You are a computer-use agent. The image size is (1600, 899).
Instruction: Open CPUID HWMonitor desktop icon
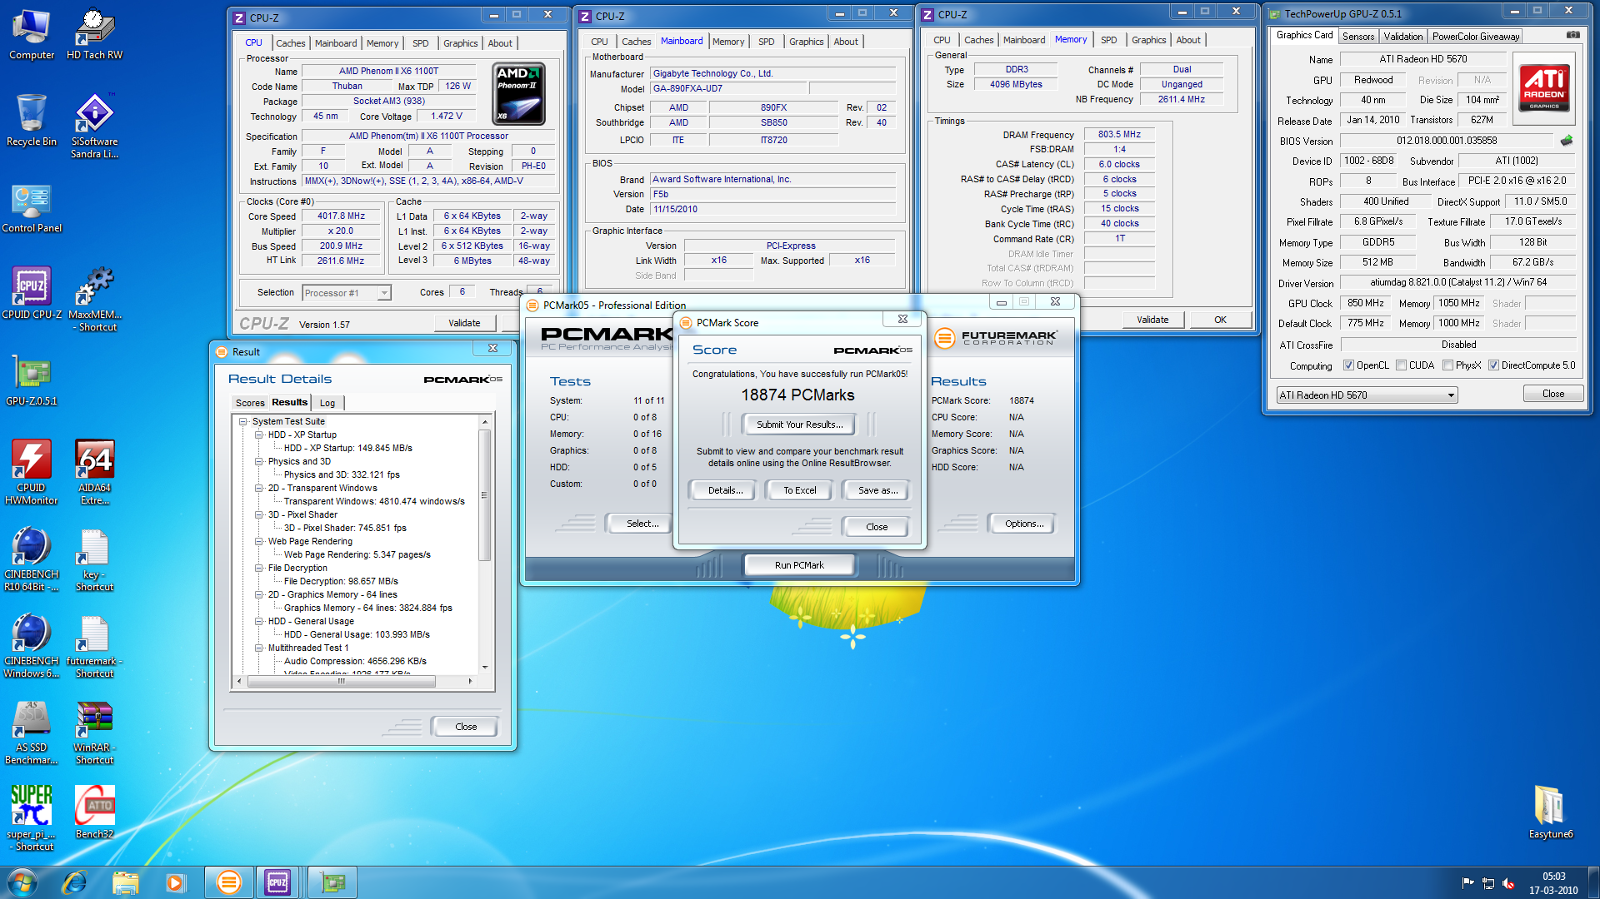pyautogui.click(x=32, y=472)
